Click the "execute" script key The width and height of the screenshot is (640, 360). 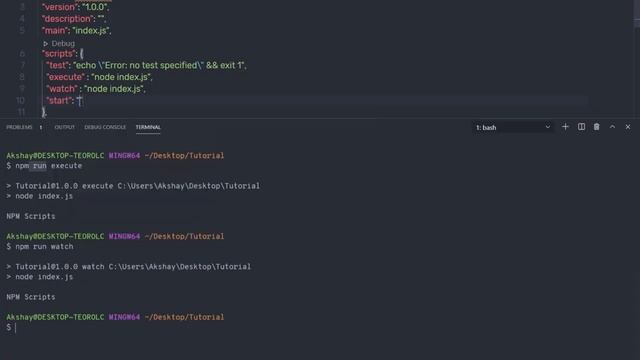tap(65, 77)
